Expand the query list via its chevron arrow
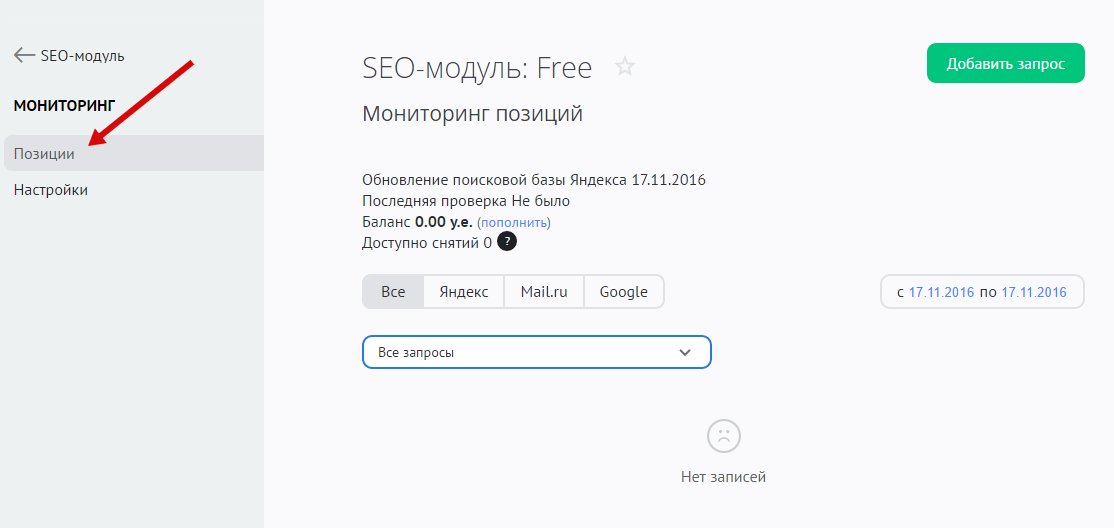The height and width of the screenshot is (528, 1114). 685,352
